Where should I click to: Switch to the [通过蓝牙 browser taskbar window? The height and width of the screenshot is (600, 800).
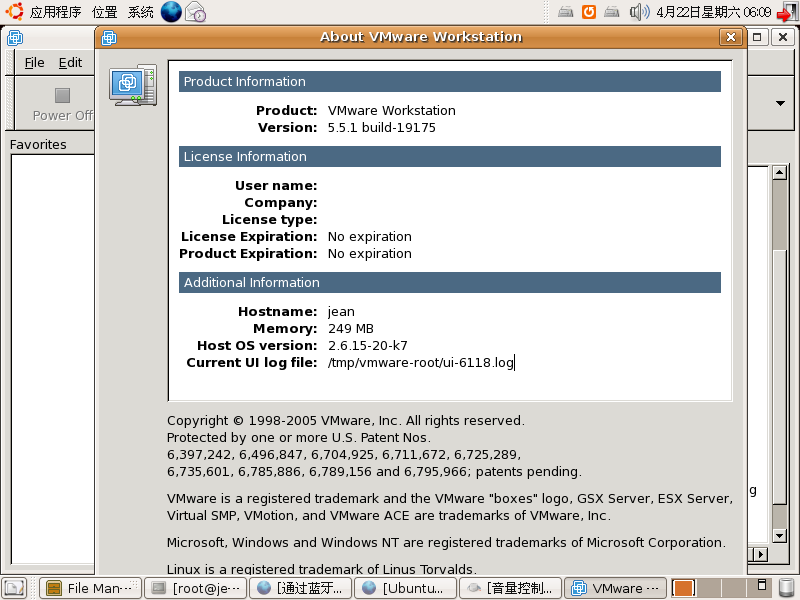pos(301,588)
